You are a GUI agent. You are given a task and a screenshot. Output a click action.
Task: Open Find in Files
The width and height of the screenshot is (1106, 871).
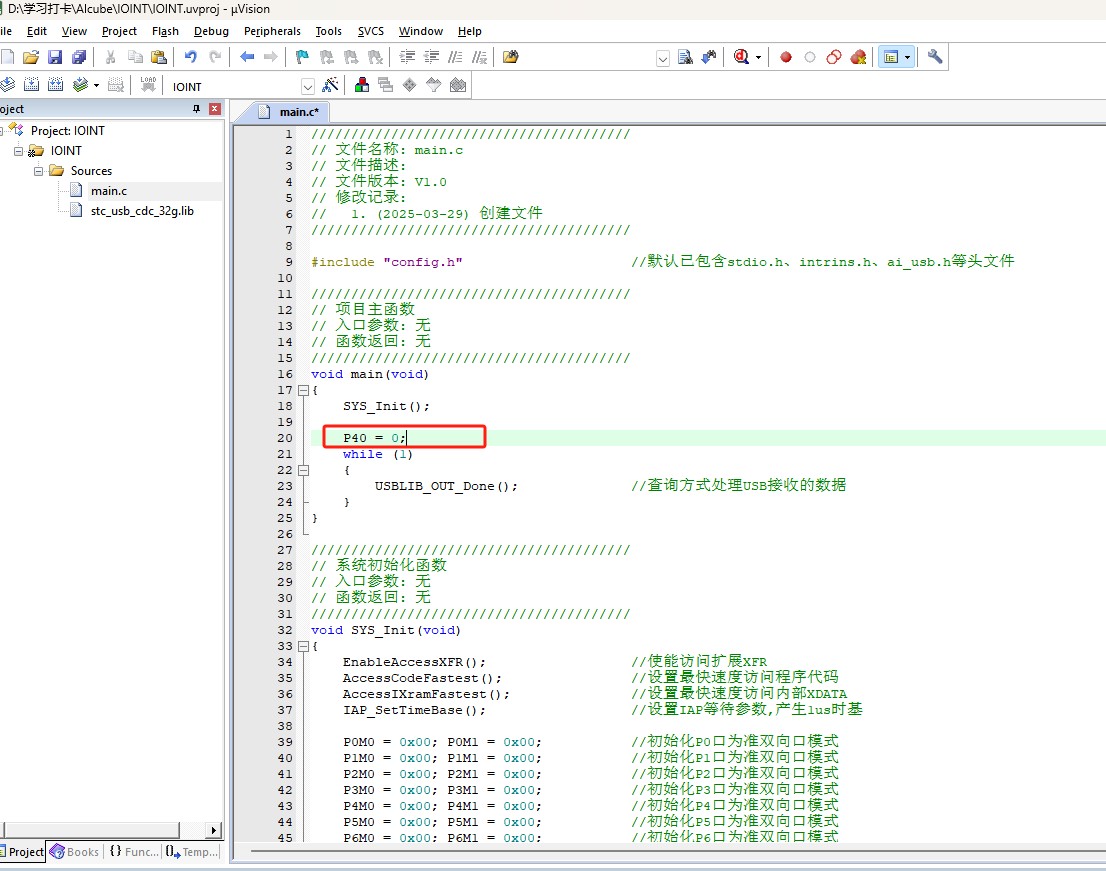tap(511, 57)
